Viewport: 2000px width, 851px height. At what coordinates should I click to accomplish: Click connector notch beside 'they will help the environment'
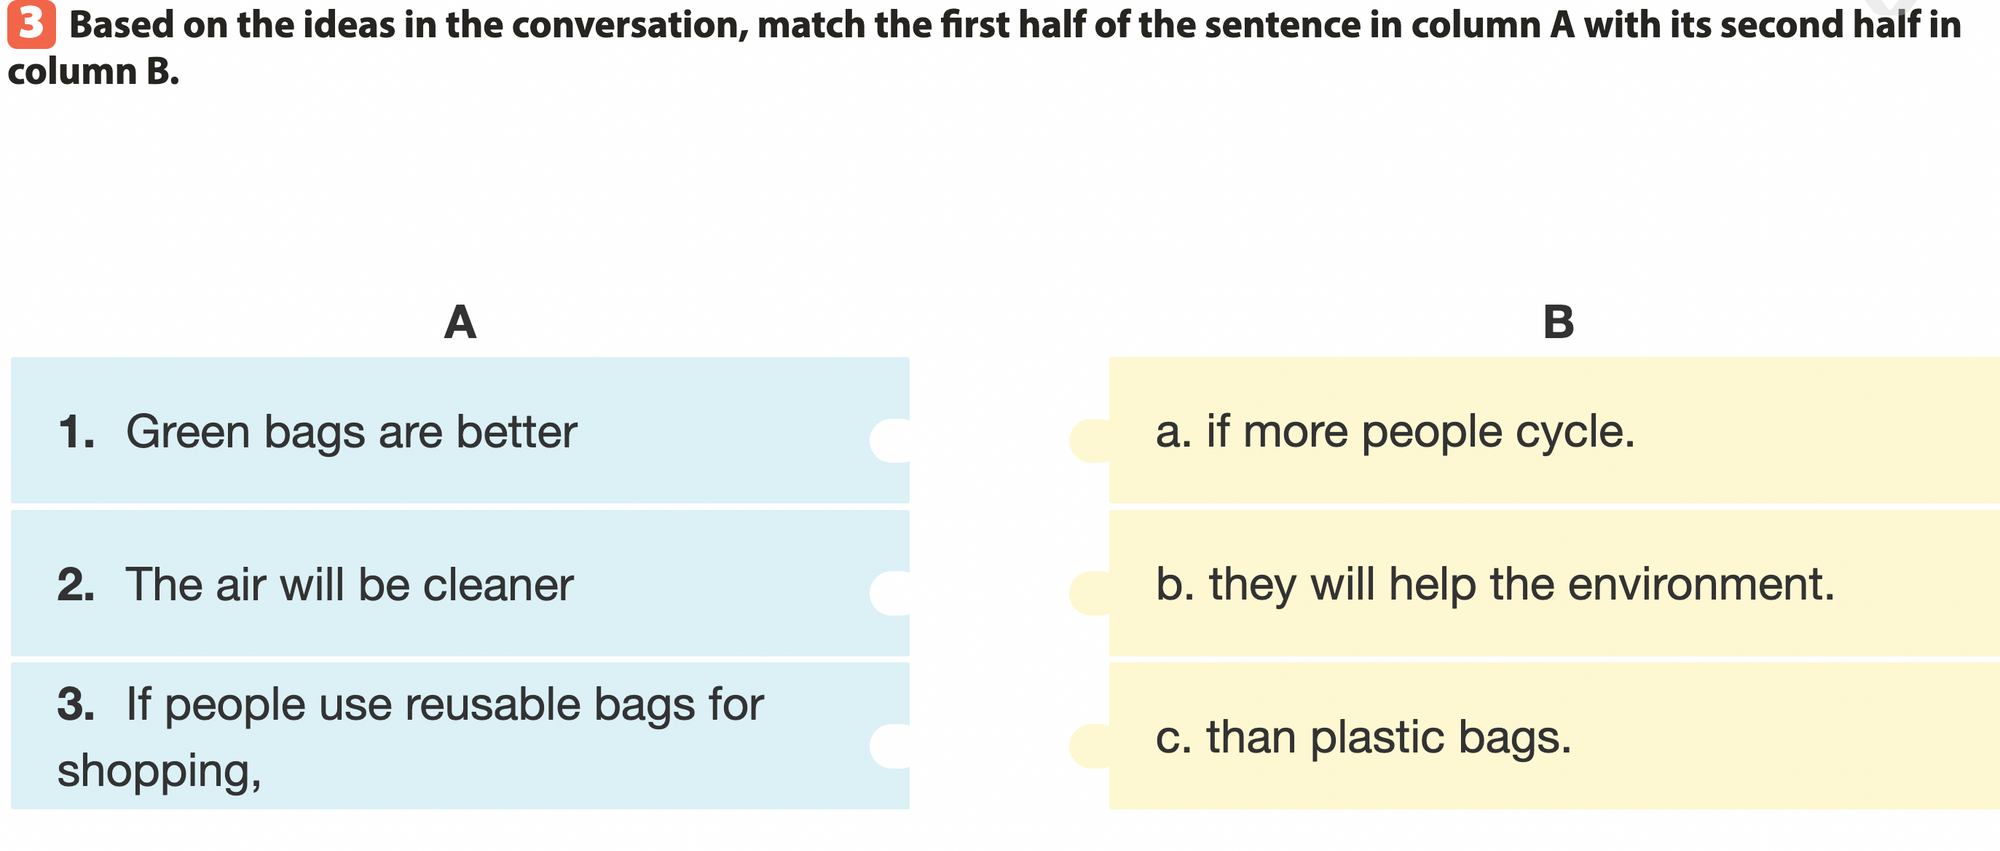click(1090, 593)
